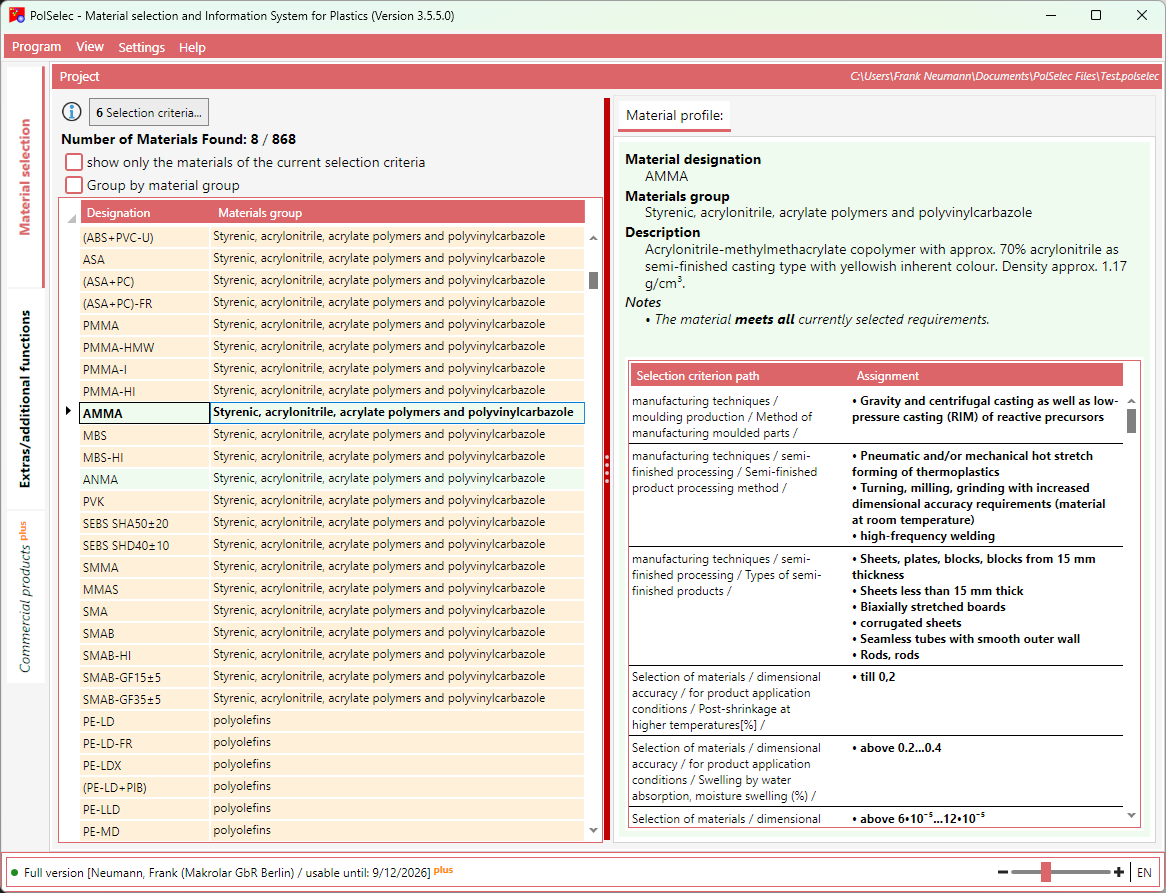The height and width of the screenshot is (893, 1166).
Task: Select the (ASA+PC) material row
Action: [x=332, y=281]
